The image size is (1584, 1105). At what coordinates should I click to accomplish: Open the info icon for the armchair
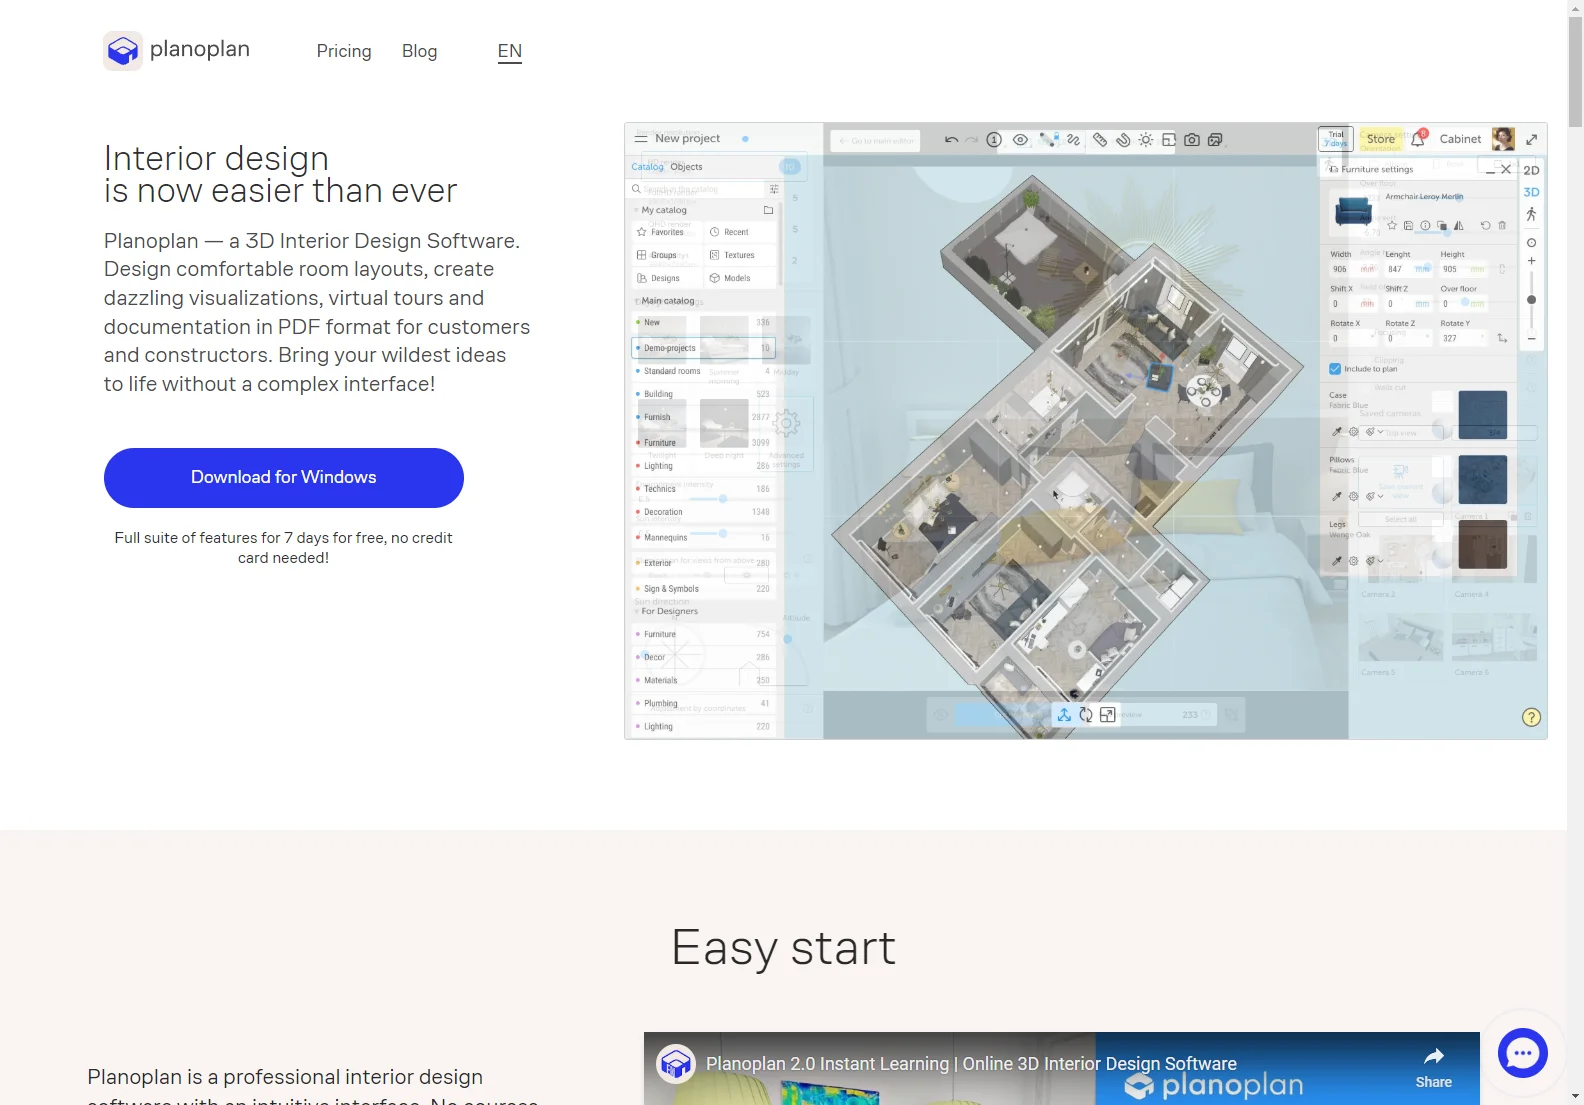pos(1425,226)
